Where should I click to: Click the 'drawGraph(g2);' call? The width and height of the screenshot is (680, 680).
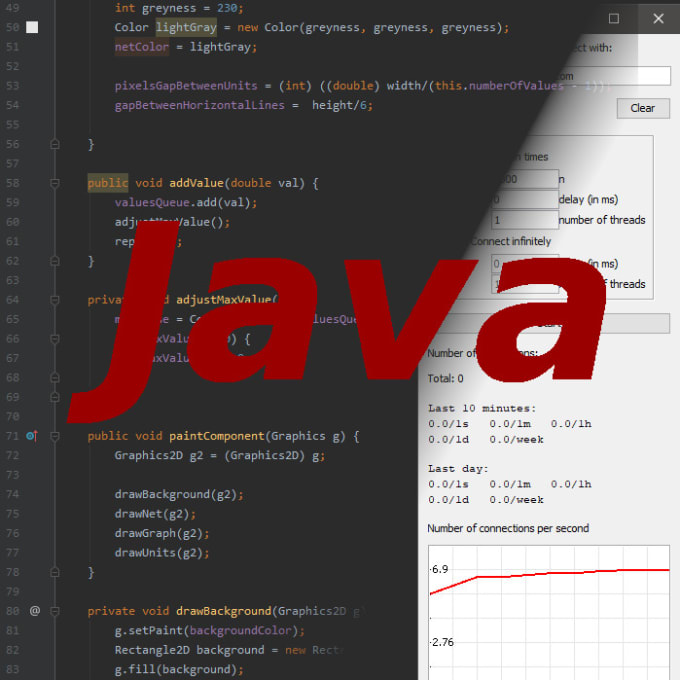162,533
